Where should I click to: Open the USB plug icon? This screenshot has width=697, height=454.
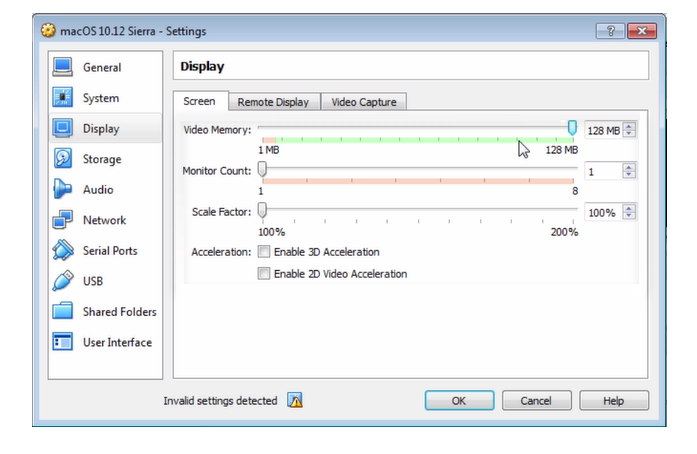point(62,281)
